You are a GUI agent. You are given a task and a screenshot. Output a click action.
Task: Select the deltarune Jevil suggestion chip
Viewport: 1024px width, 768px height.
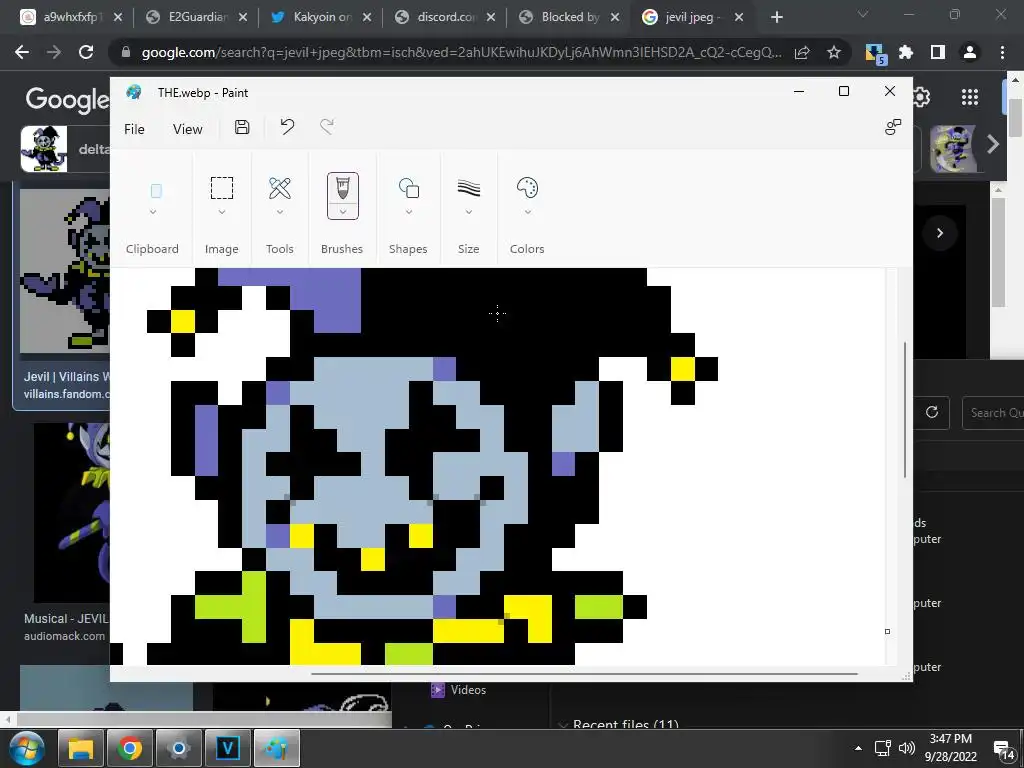pos(65,149)
